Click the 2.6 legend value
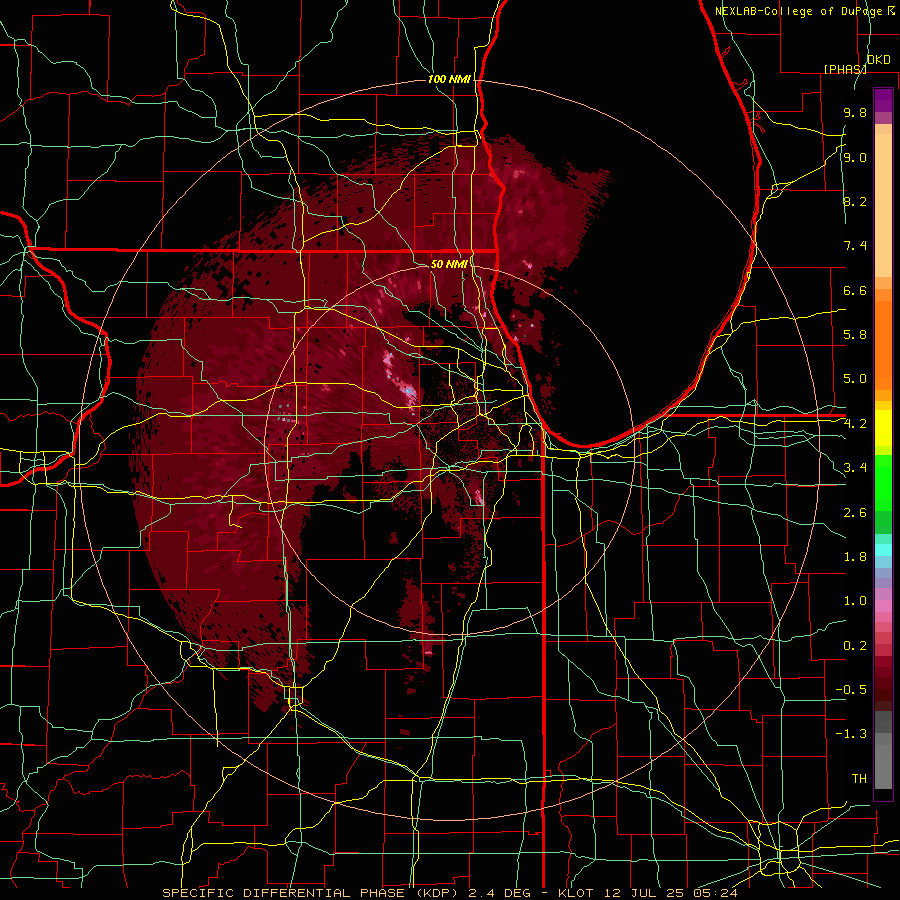 click(855, 512)
